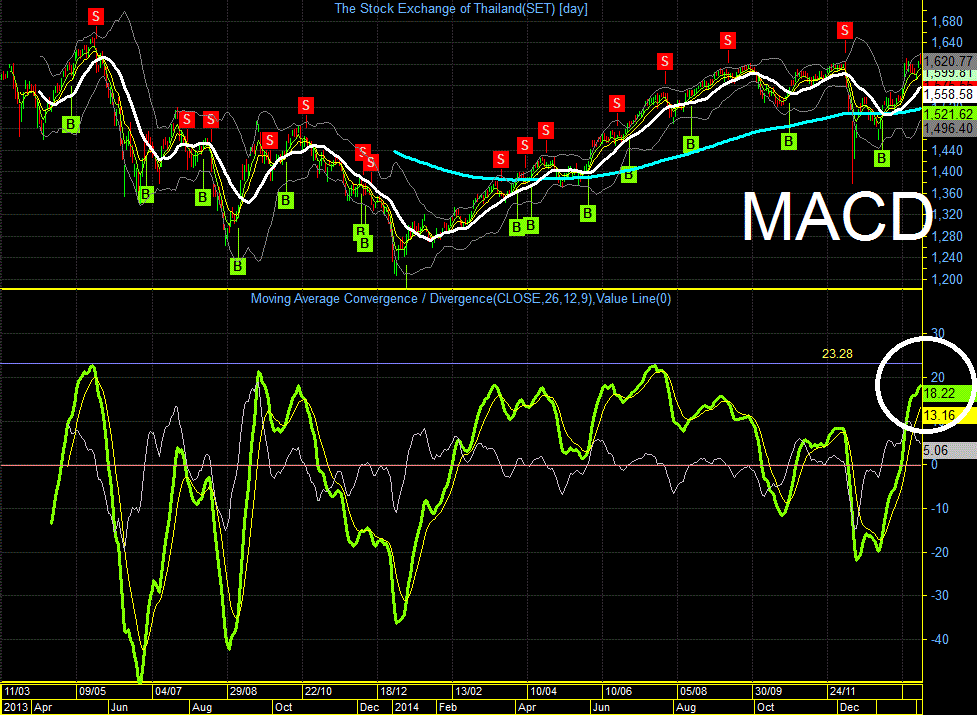
Task: Select the grey 1,496.40 value label
Action: click(948, 128)
